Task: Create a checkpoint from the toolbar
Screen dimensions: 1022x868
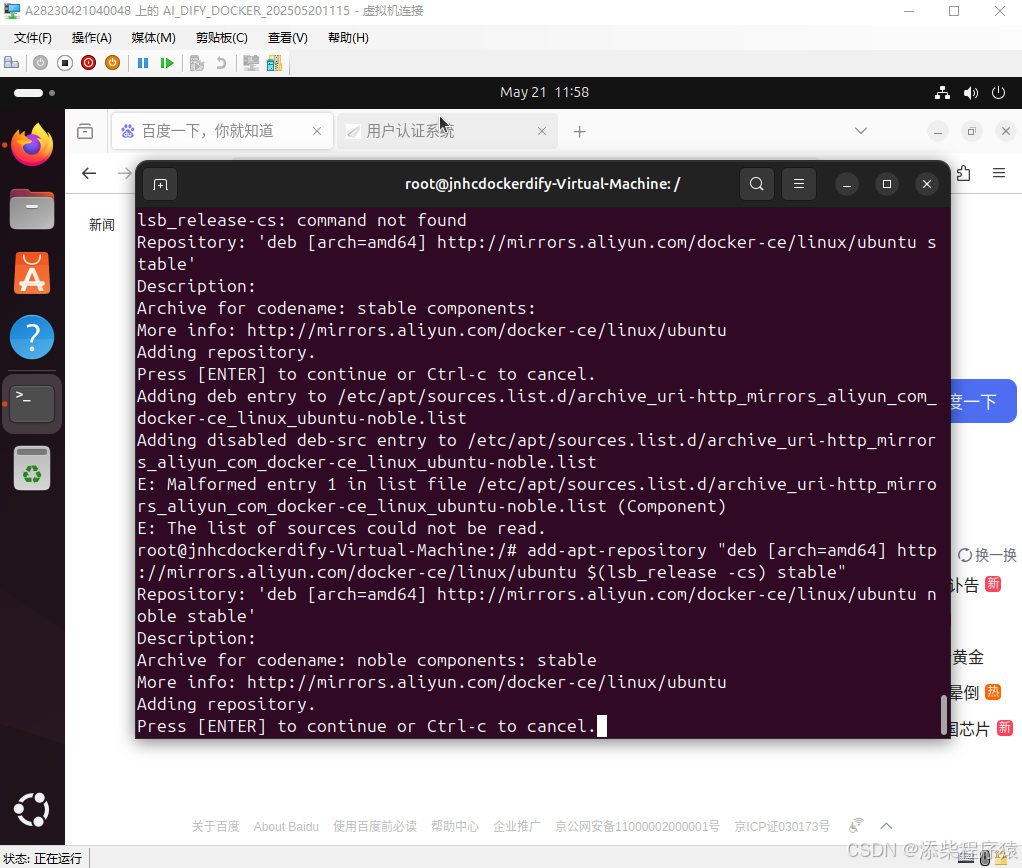Action: click(197, 63)
